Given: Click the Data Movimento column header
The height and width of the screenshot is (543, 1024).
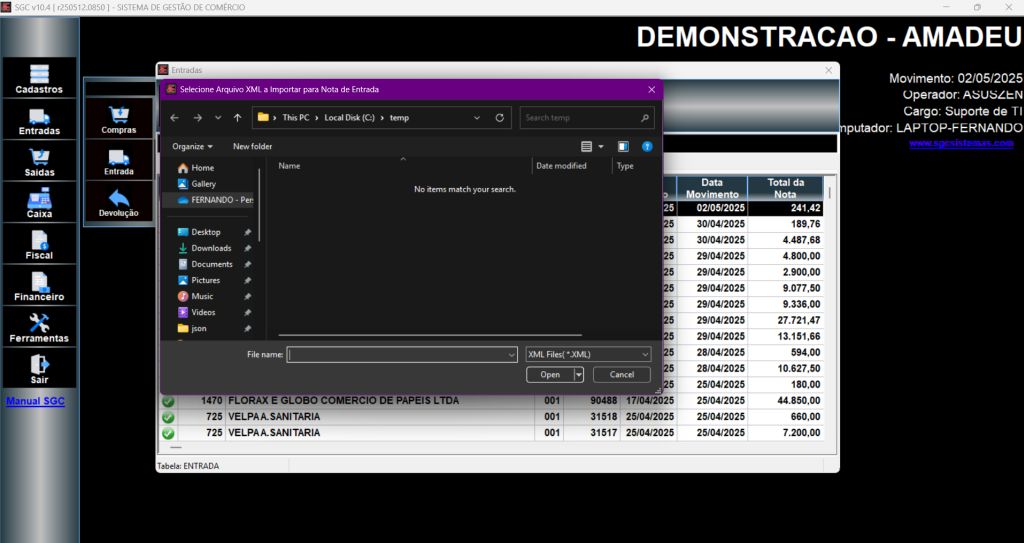Looking at the screenshot, I should point(712,188).
